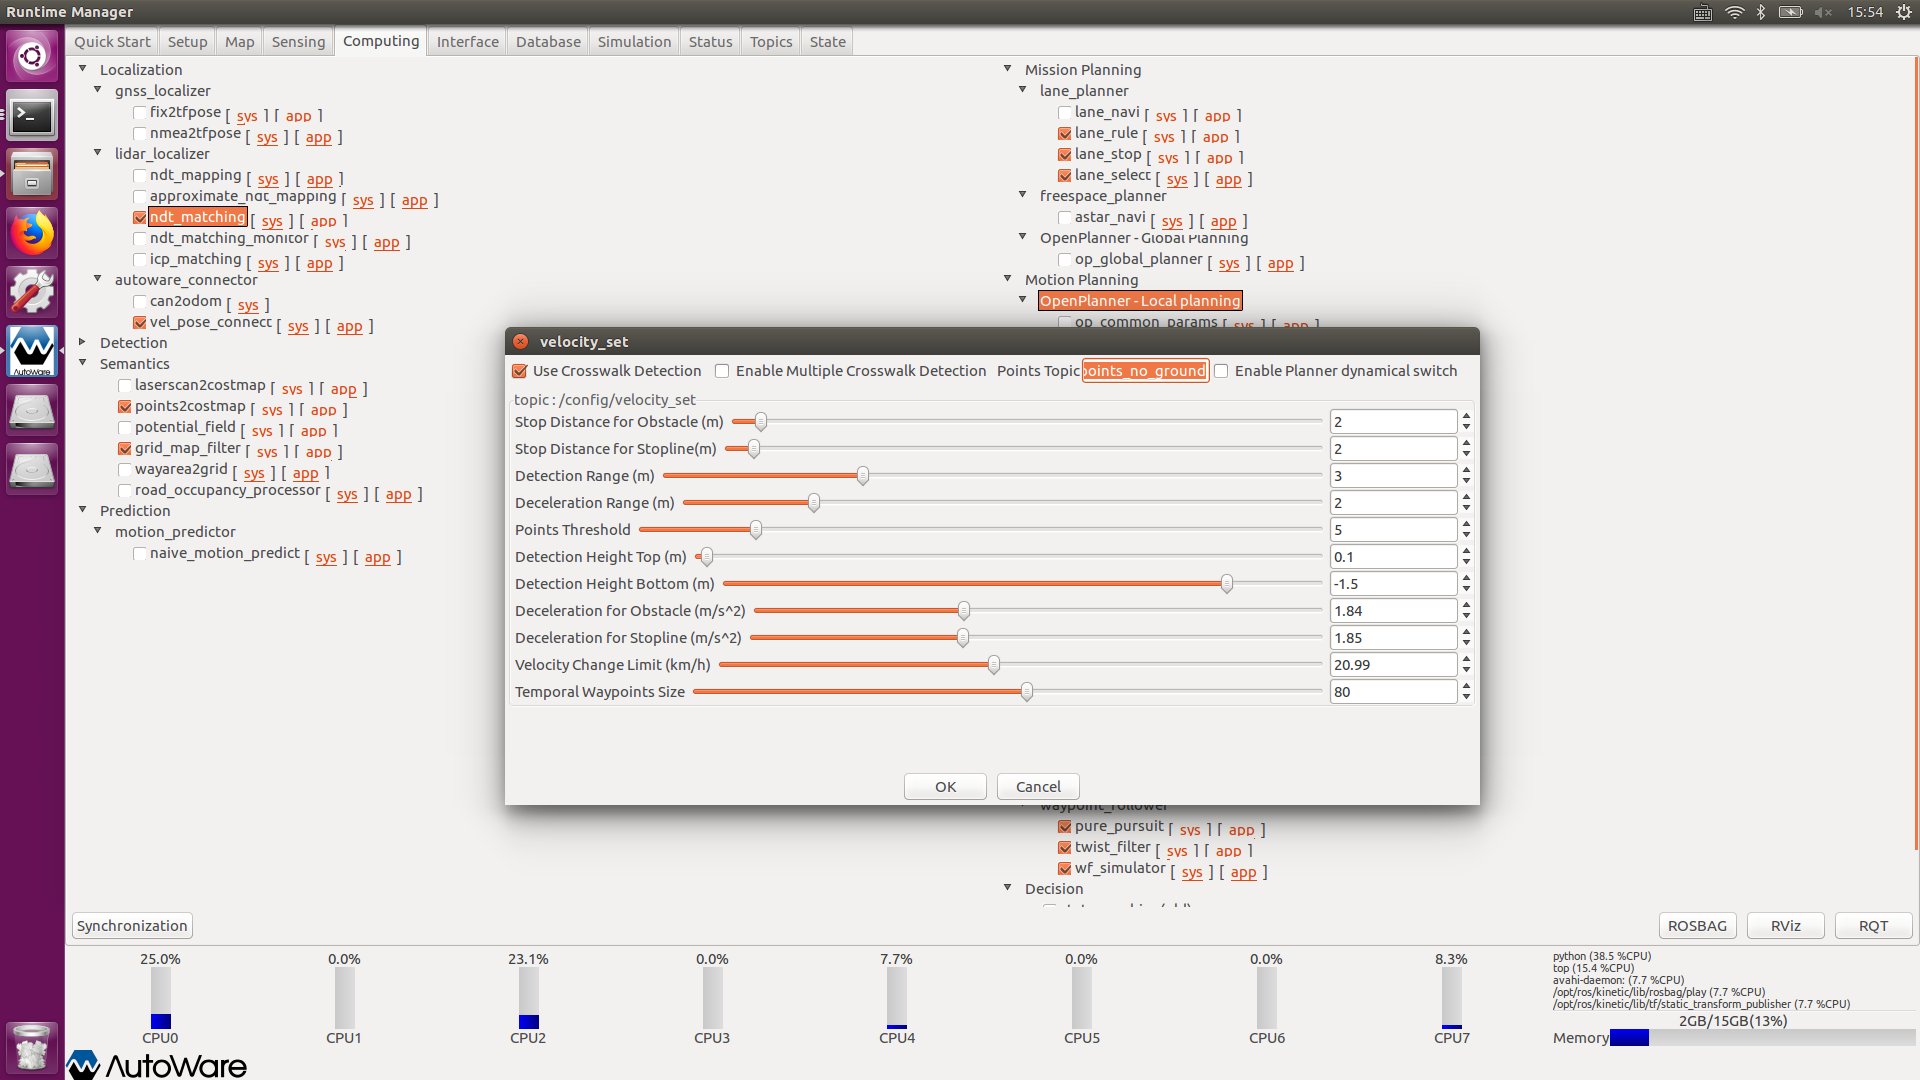Click OK in velocity_set dialog
This screenshot has width=1920, height=1080.
(945, 787)
